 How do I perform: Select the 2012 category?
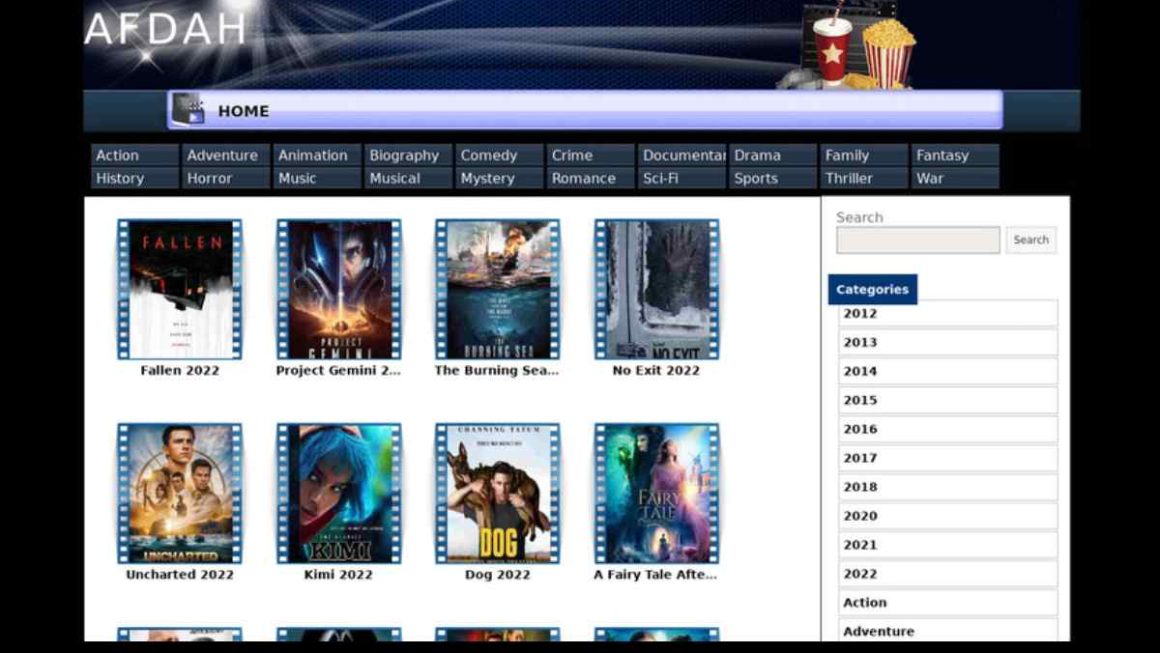[x=948, y=314]
